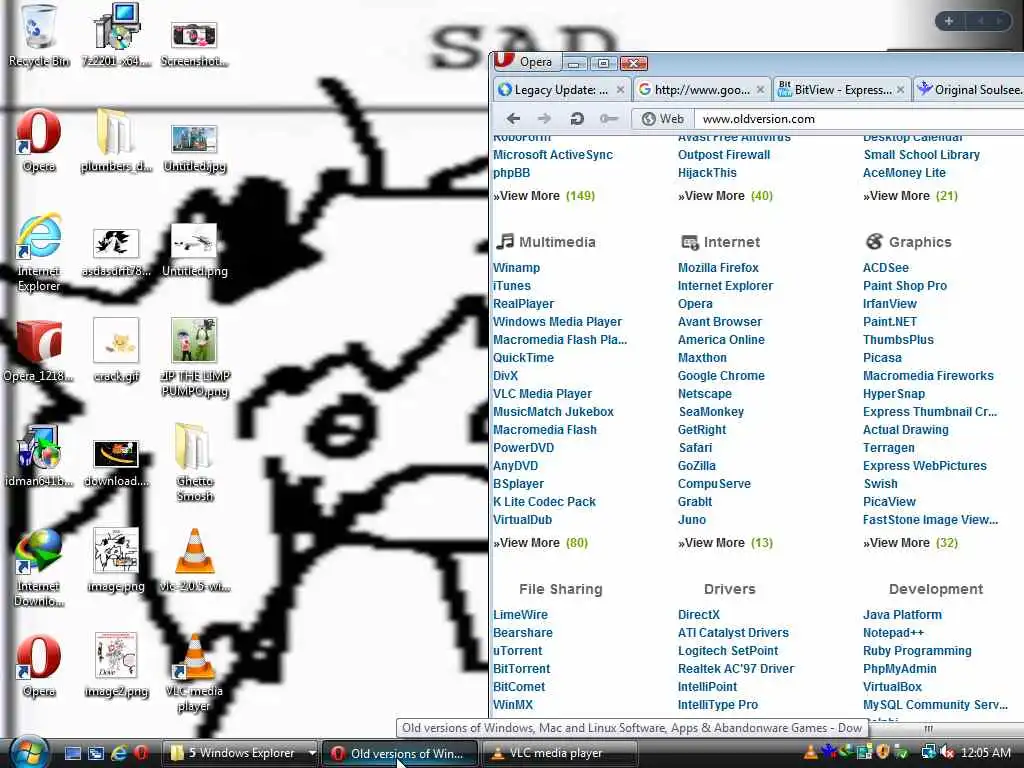Open ZIP THE LIMP PUMPO.png file
1024x768 pixels.
coord(194,358)
